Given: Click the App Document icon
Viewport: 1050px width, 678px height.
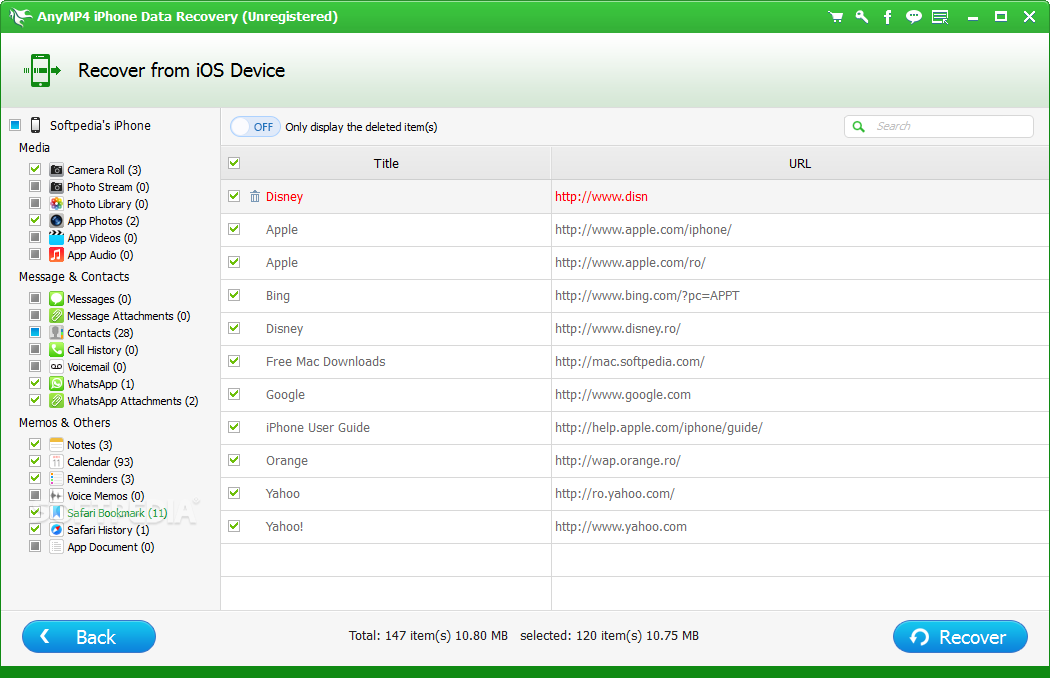Looking at the screenshot, I should 56,547.
